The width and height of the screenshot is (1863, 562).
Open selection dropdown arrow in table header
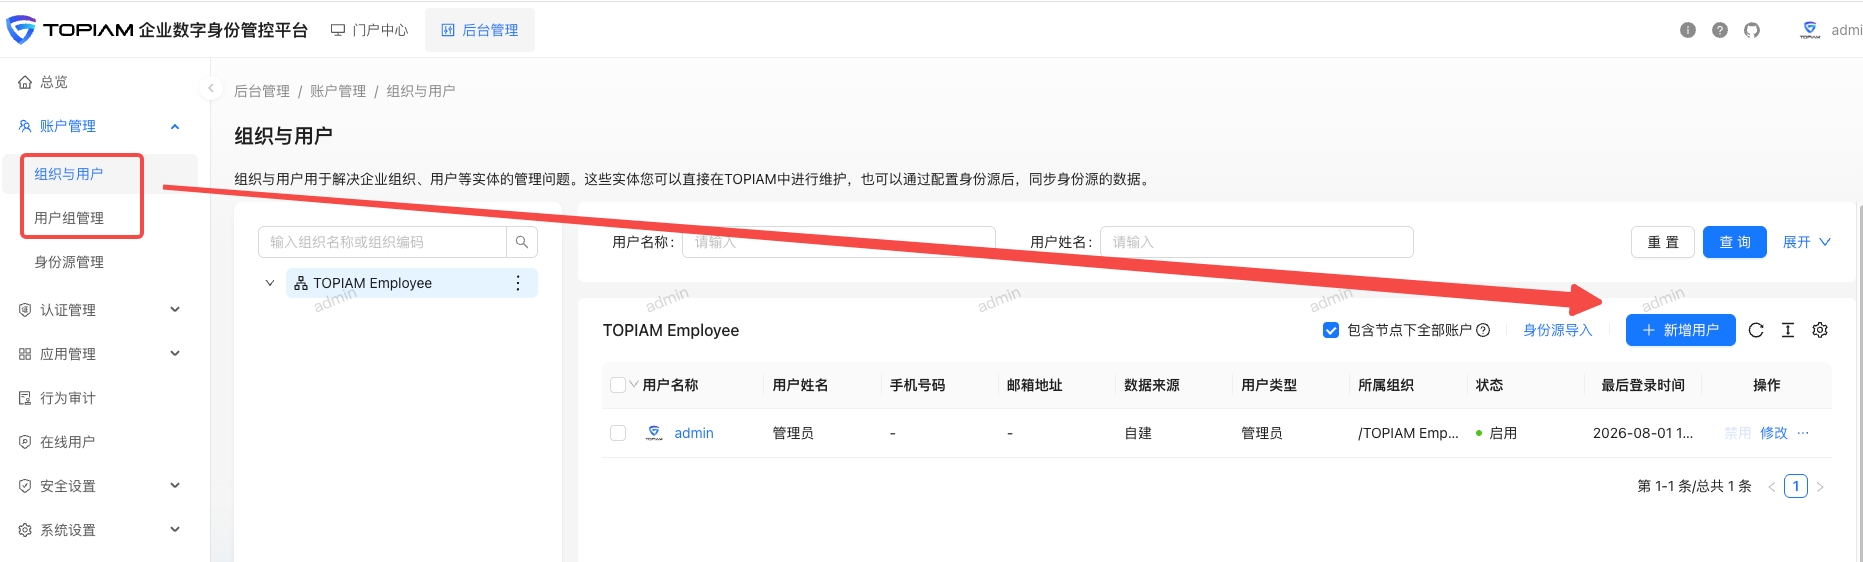(x=634, y=384)
